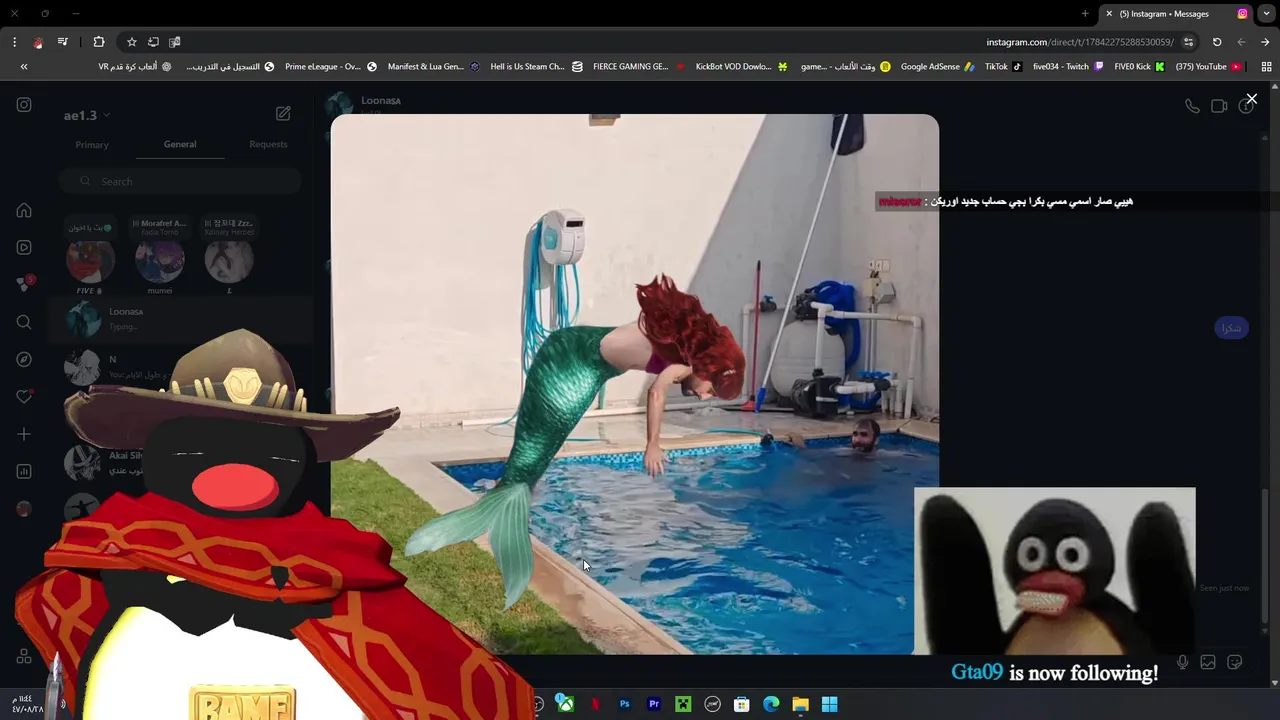Open the dashboard chart icon in sidebar
The width and height of the screenshot is (1280, 720).
pyautogui.click(x=24, y=471)
